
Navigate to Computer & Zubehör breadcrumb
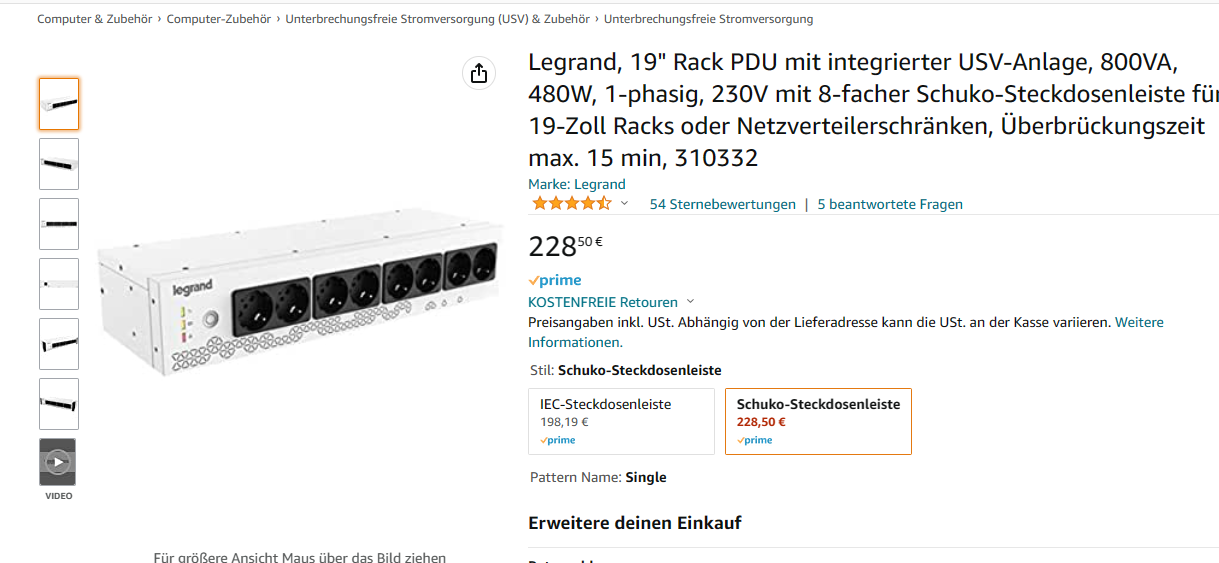pyautogui.click(x=94, y=19)
